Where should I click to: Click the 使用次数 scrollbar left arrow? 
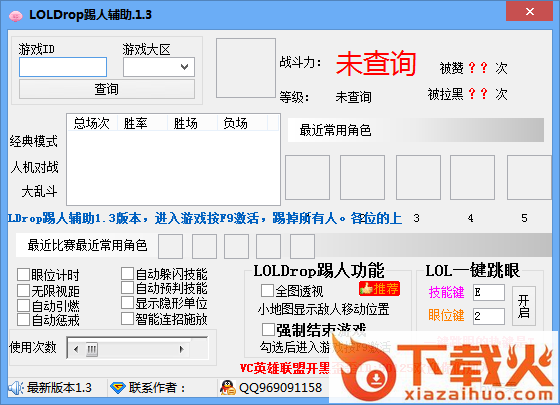pyautogui.click(x=76, y=349)
